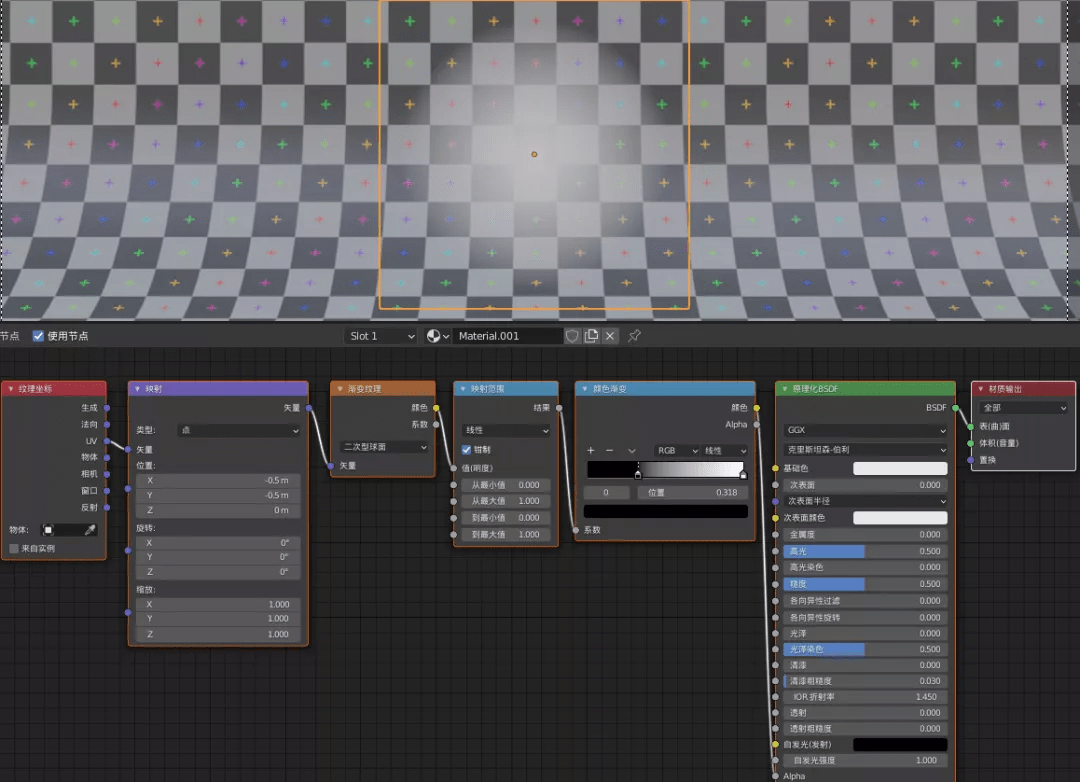Collapse the 映射 node via its triangle
Image resolution: width=1080 pixels, height=782 pixels.
tap(138, 389)
